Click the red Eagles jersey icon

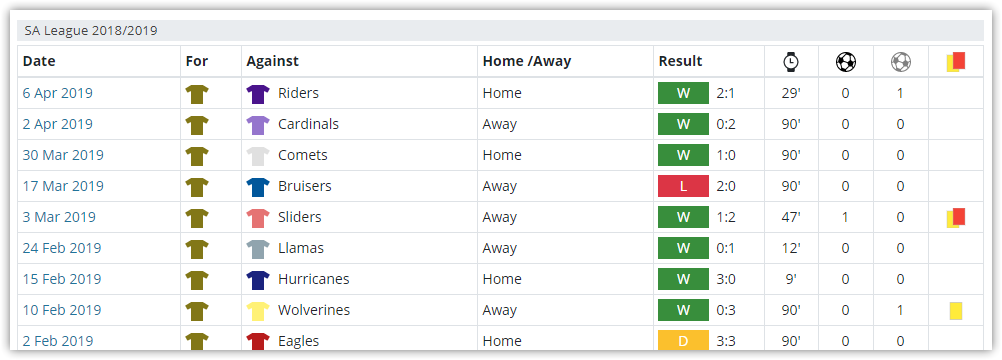pyautogui.click(x=258, y=341)
